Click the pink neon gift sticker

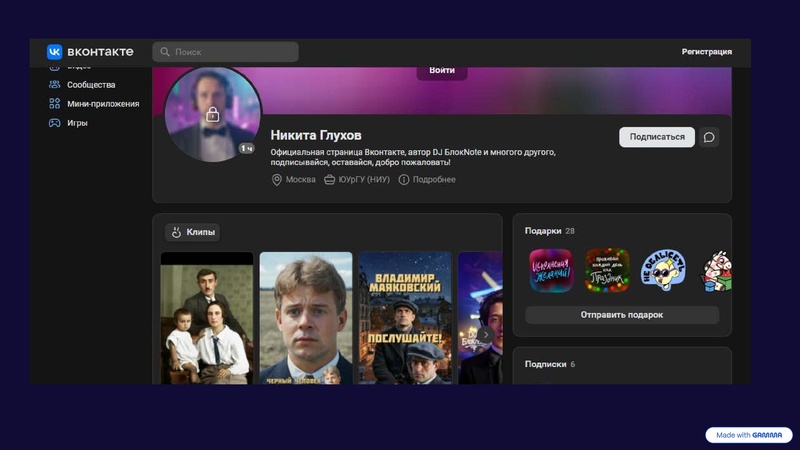[551, 270]
